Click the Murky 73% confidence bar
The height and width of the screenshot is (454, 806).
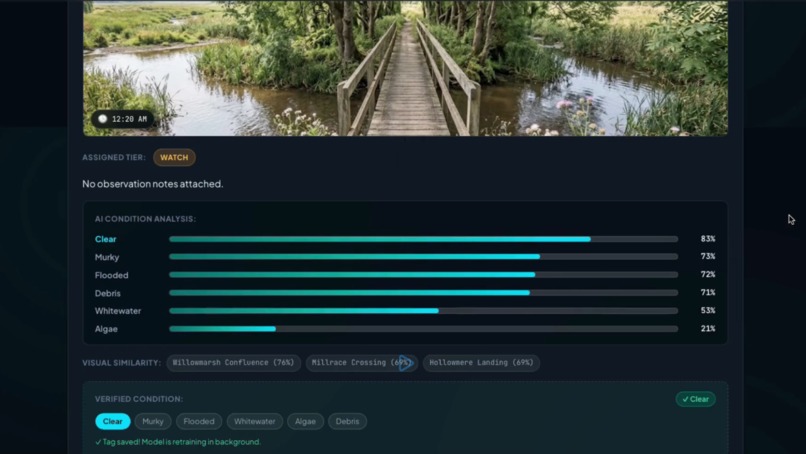tap(424, 257)
